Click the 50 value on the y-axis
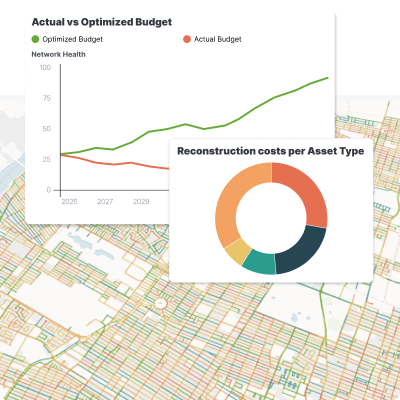 click(47, 129)
